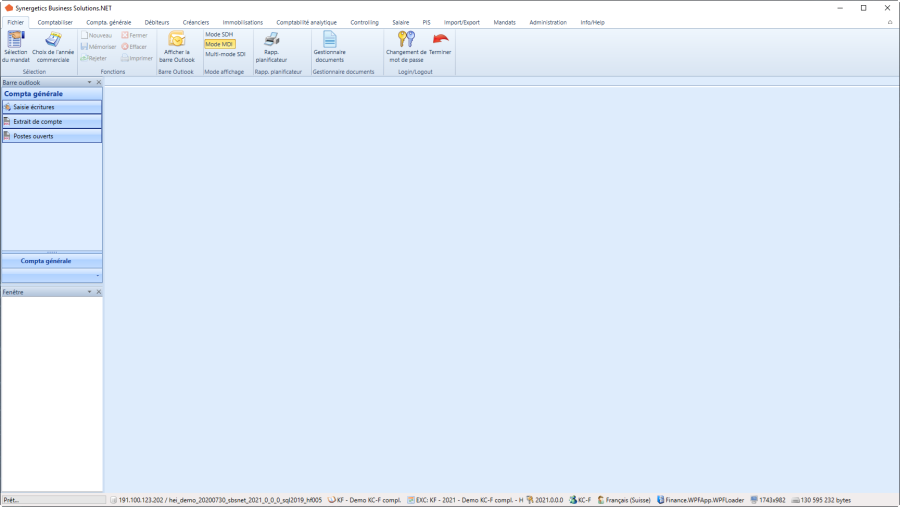The width and height of the screenshot is (900, 507).
Task: Click the 1743x982 resolution status entry
Action: (x=767, y=500)
